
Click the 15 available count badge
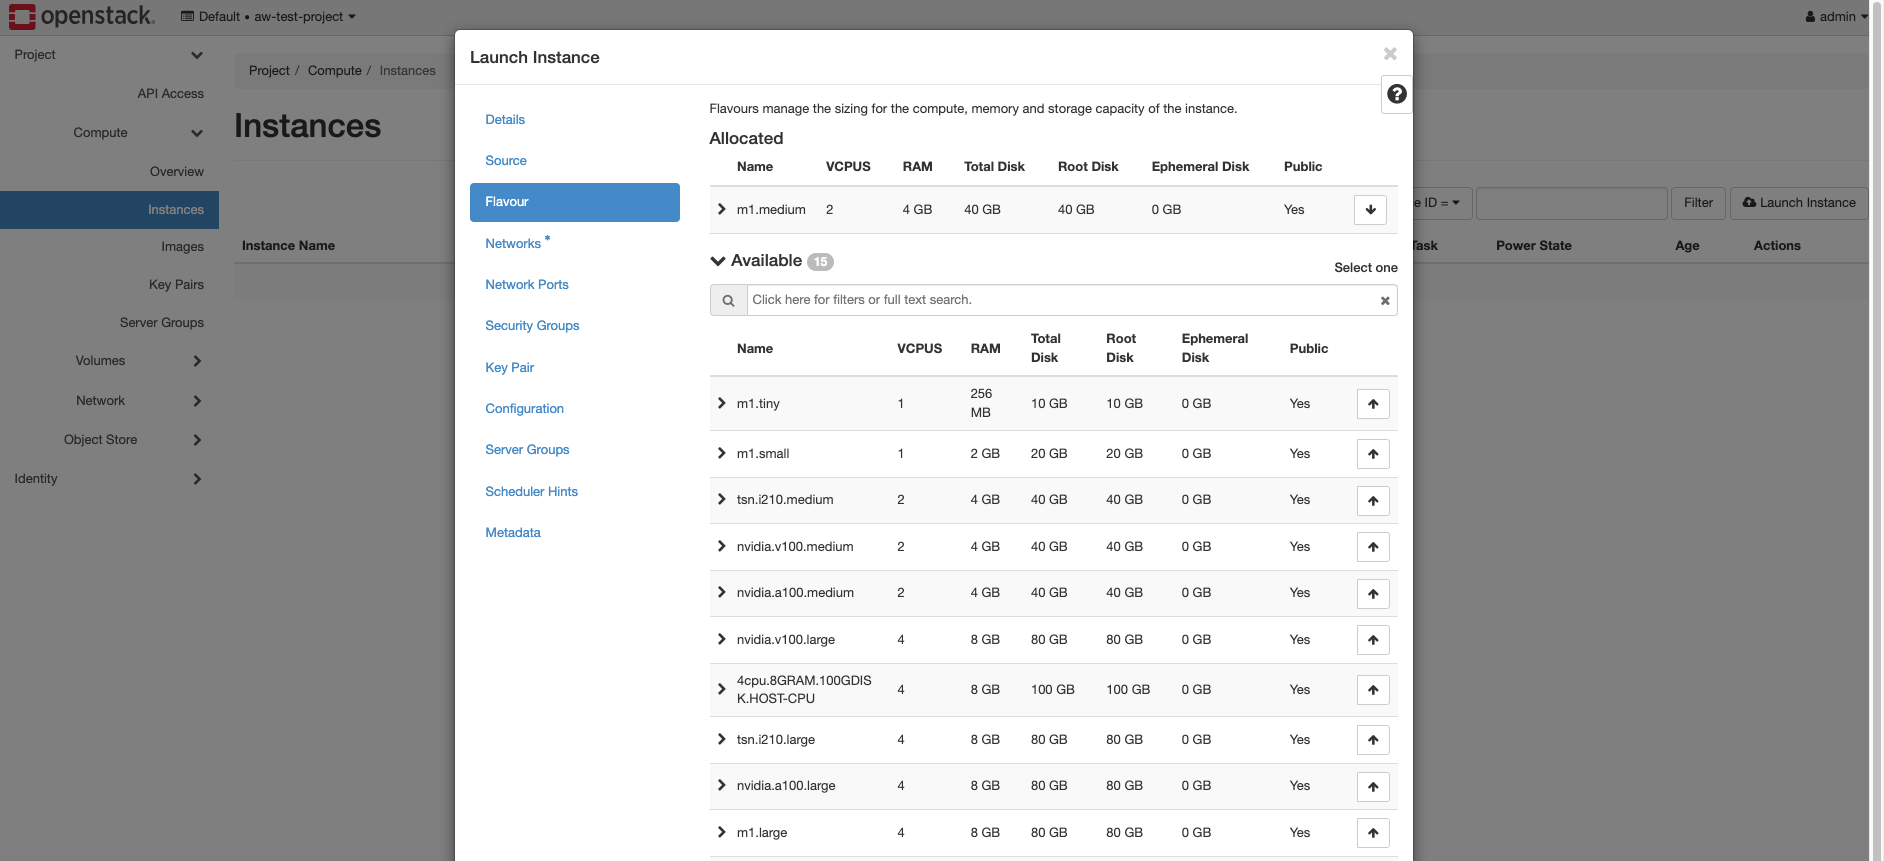click(x=820, y=262)
